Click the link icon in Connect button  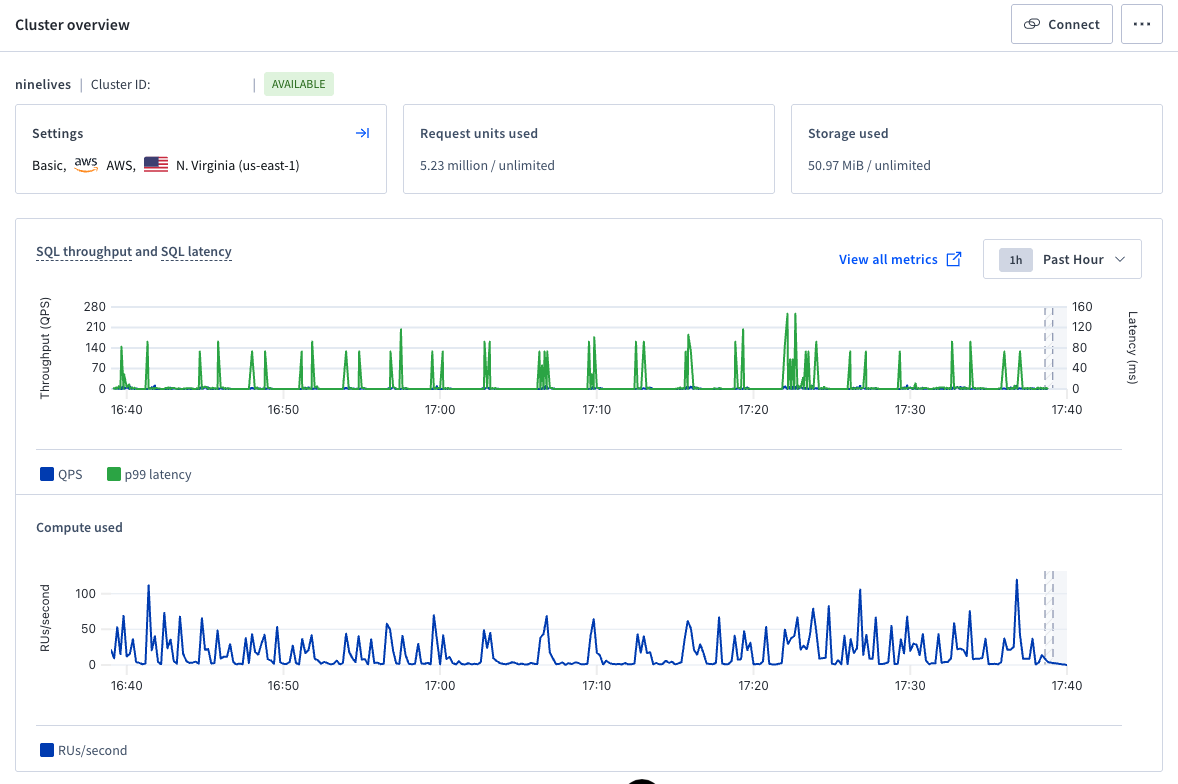click(1032, 24)
